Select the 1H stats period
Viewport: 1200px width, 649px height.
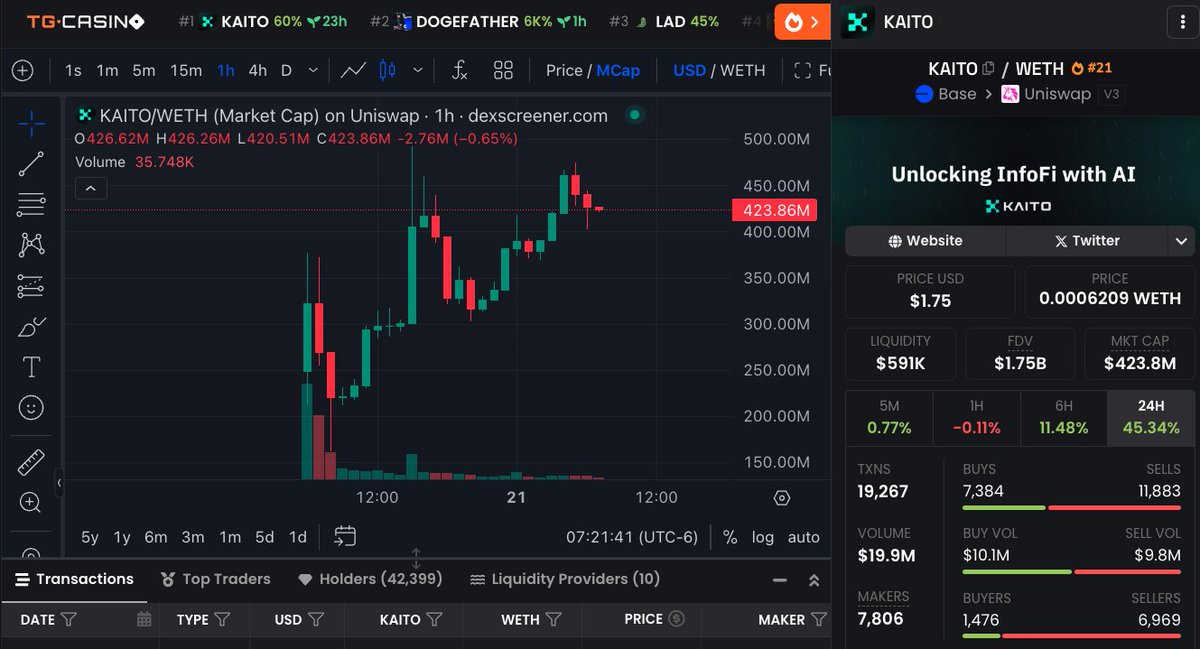(x=976, y=417)
